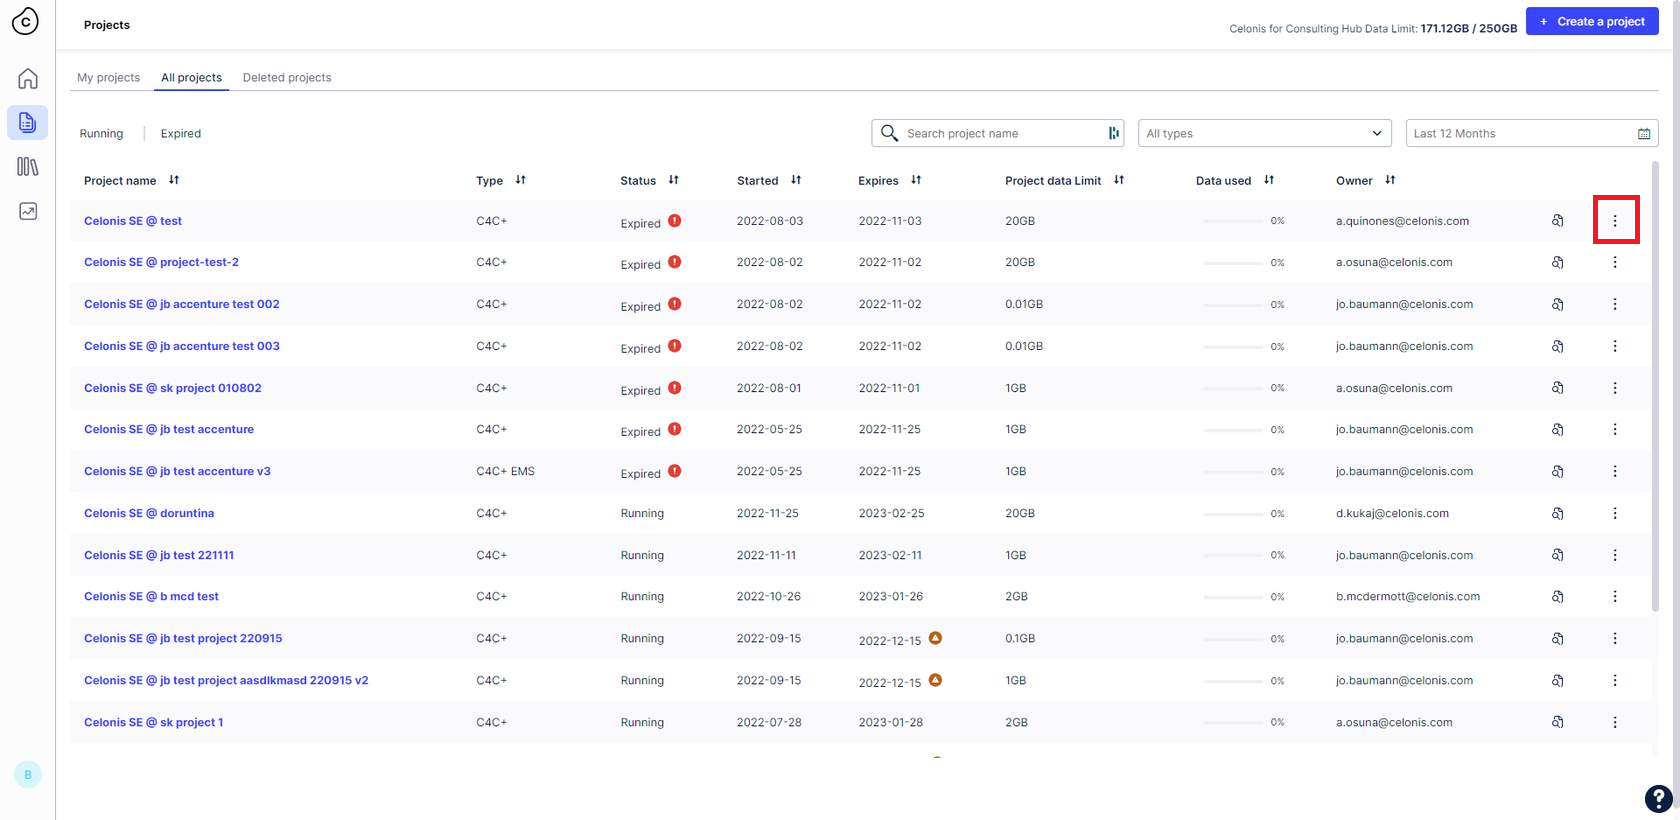Focus the Search project name field
Viewport: 1680px width, 820px height.
998,133
